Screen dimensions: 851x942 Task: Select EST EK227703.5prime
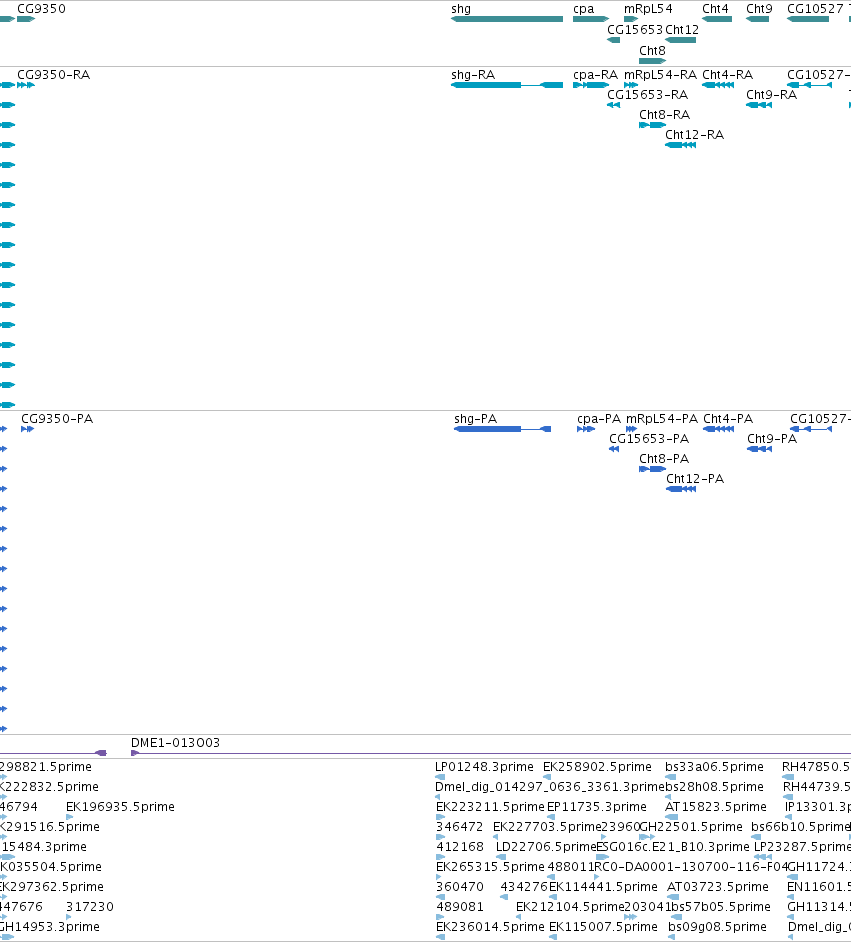(547, 827)
